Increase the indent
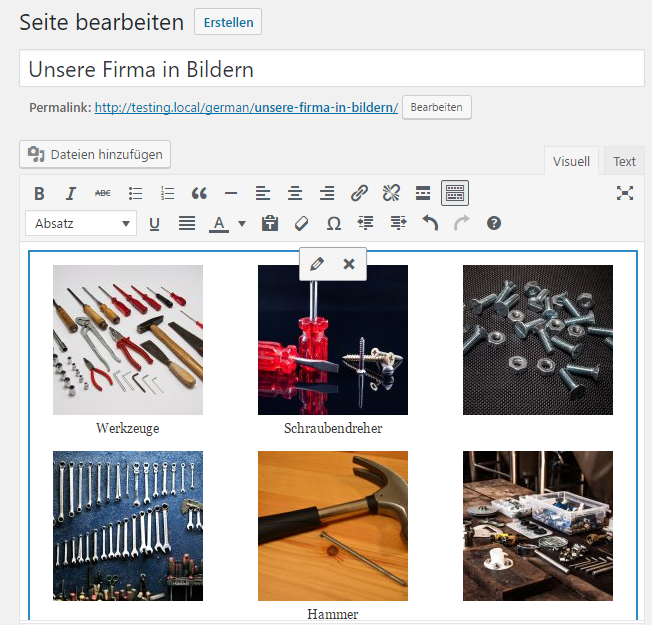The image size is (652, 625). [398, 224]
